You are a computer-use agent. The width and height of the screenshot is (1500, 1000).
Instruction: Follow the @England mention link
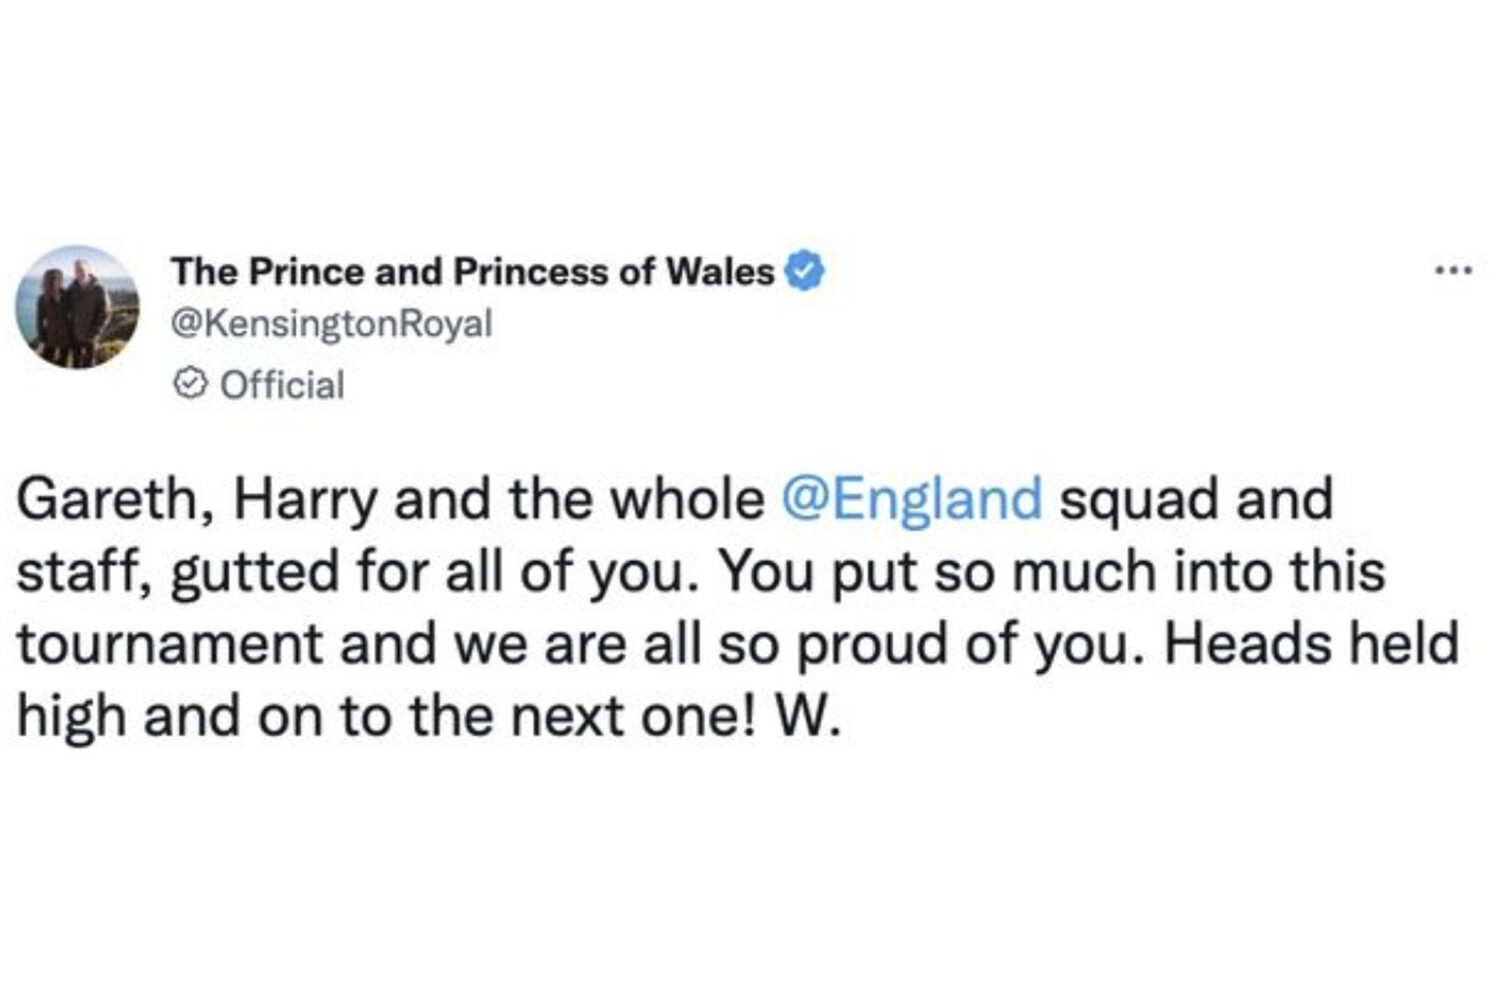pos(911,499)
